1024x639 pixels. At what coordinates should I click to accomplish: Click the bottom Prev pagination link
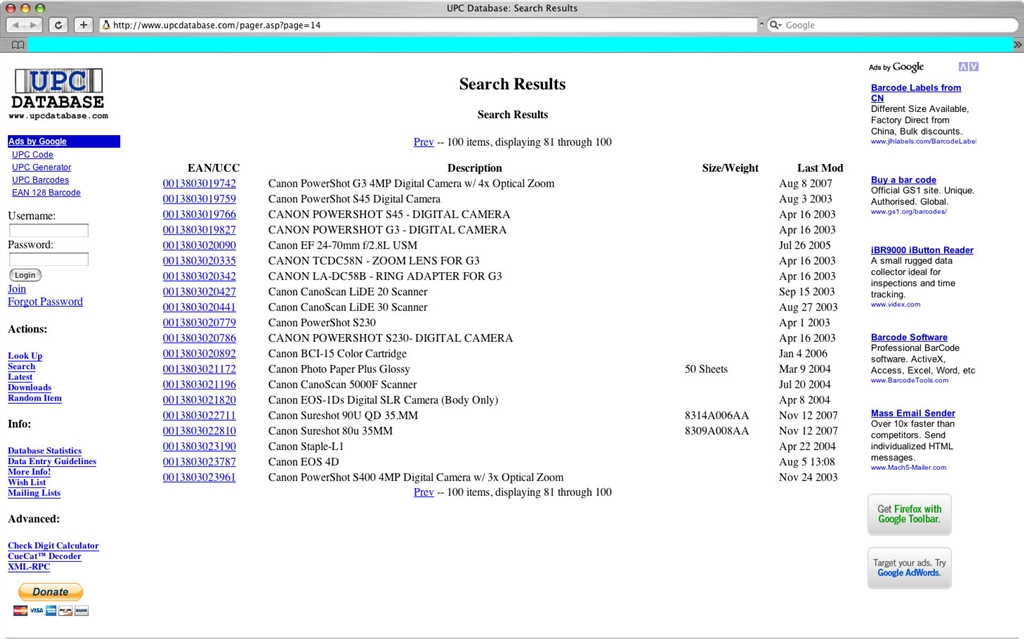424,492
